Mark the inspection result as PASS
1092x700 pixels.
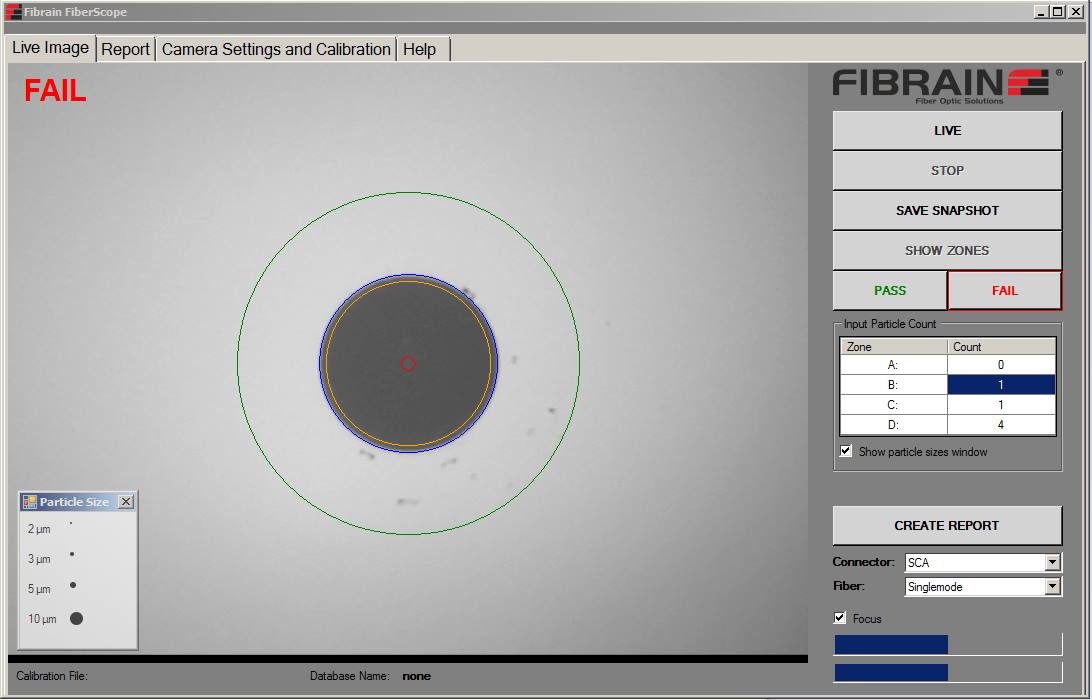tap(888, 290)
